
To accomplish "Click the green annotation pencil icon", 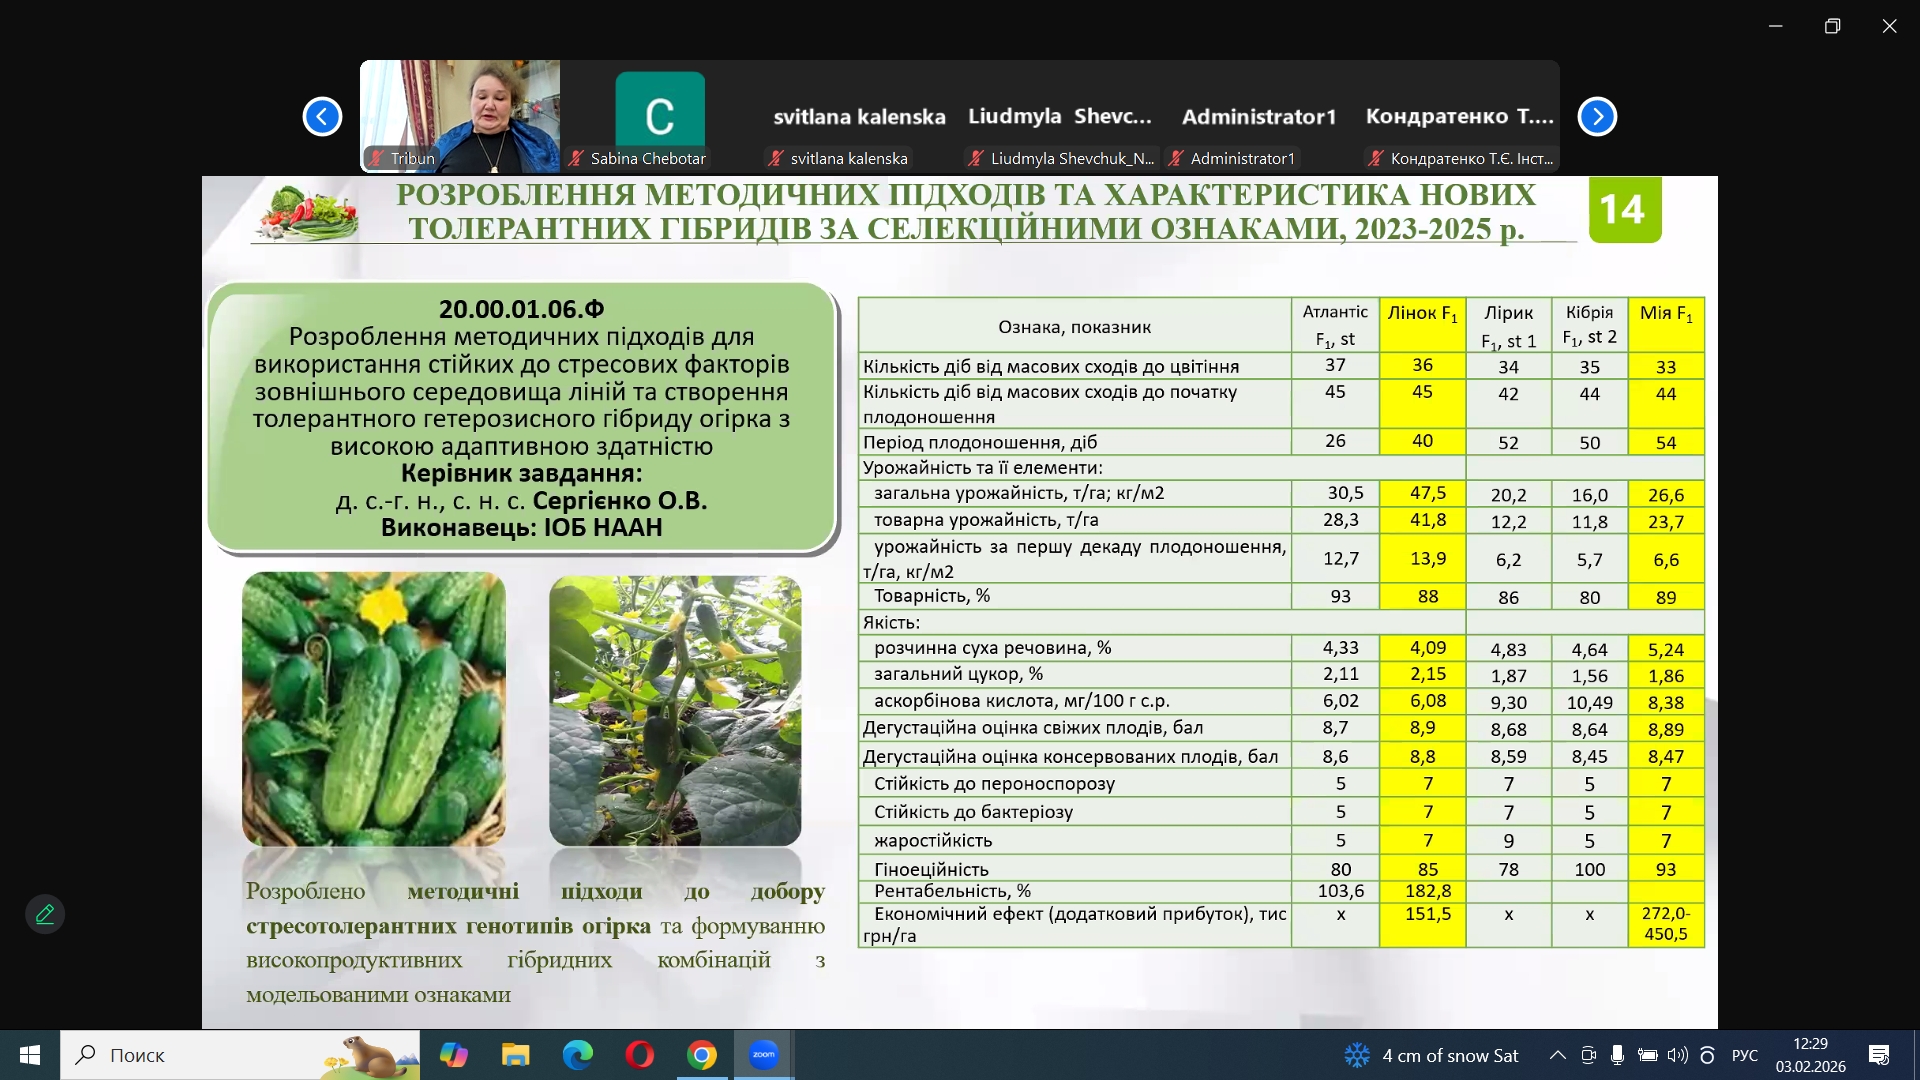I will [x=45, y=914].
